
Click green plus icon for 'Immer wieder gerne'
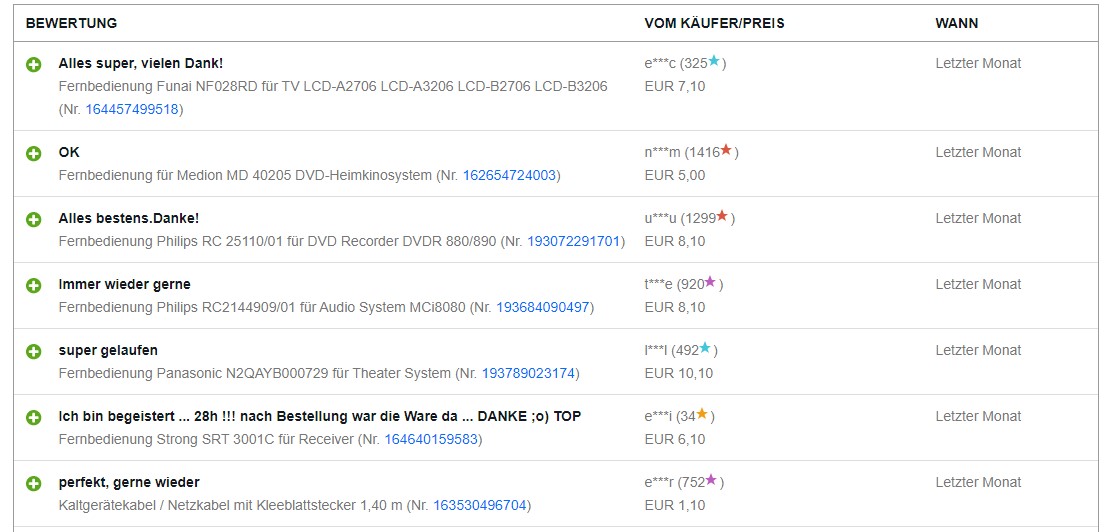coord(34,286)
